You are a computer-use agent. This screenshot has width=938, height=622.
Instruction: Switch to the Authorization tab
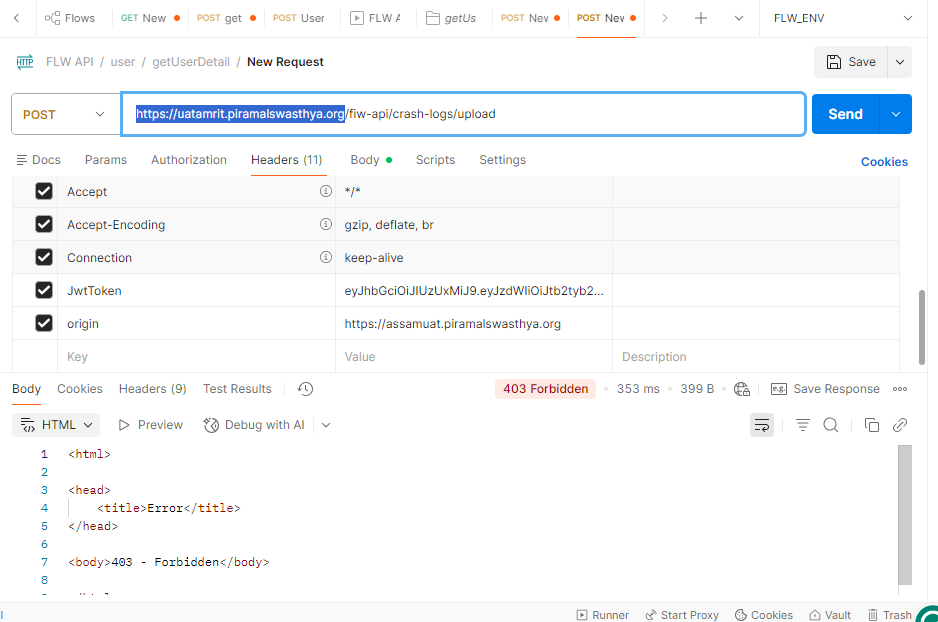tap(189, 160)
